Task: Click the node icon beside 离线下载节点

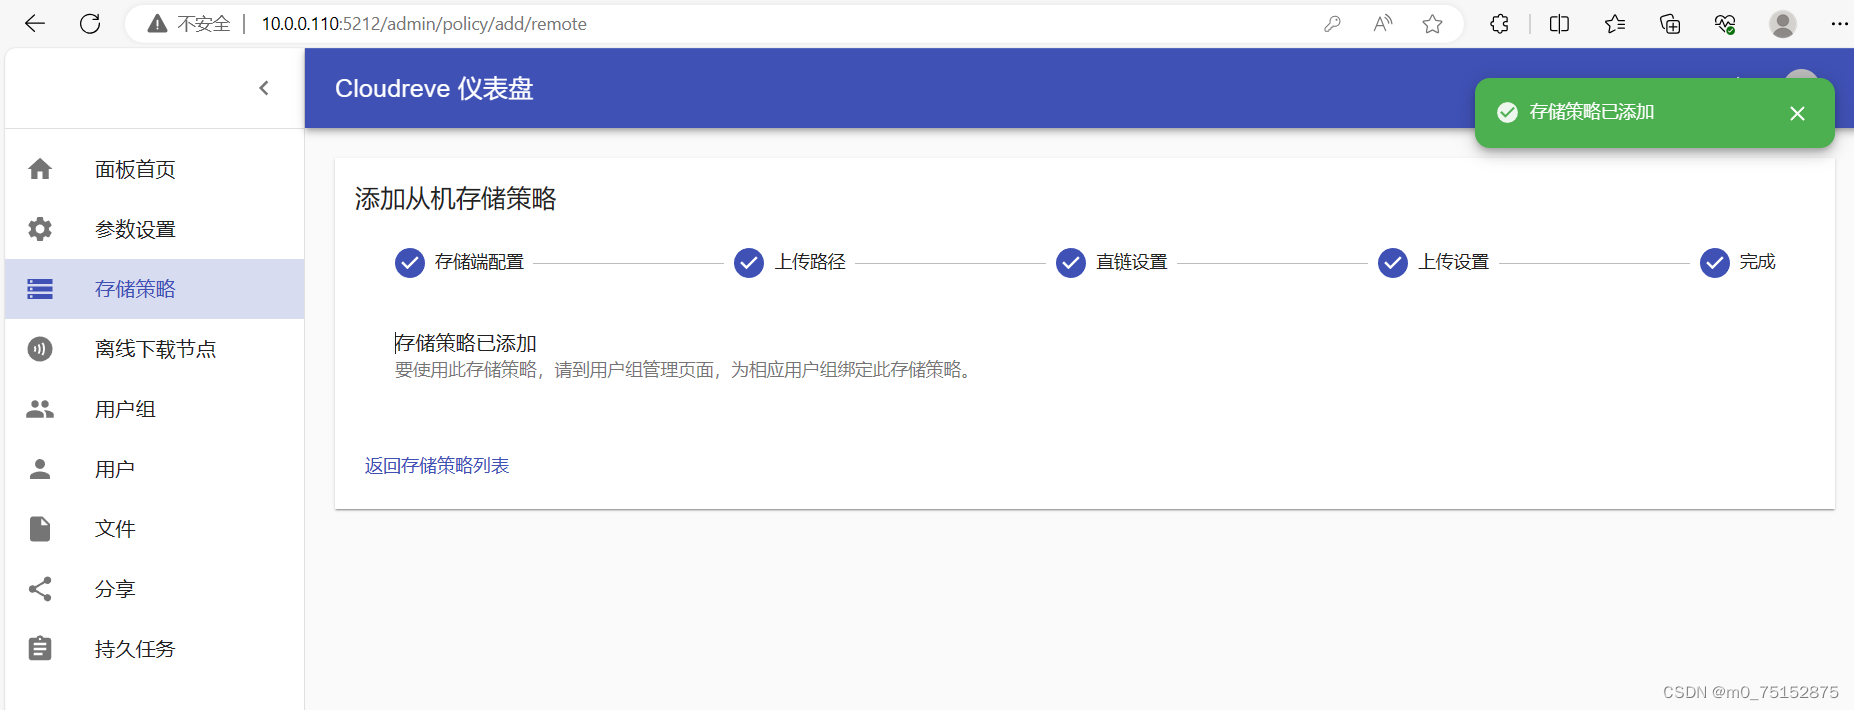Action: tap(40, 349)
